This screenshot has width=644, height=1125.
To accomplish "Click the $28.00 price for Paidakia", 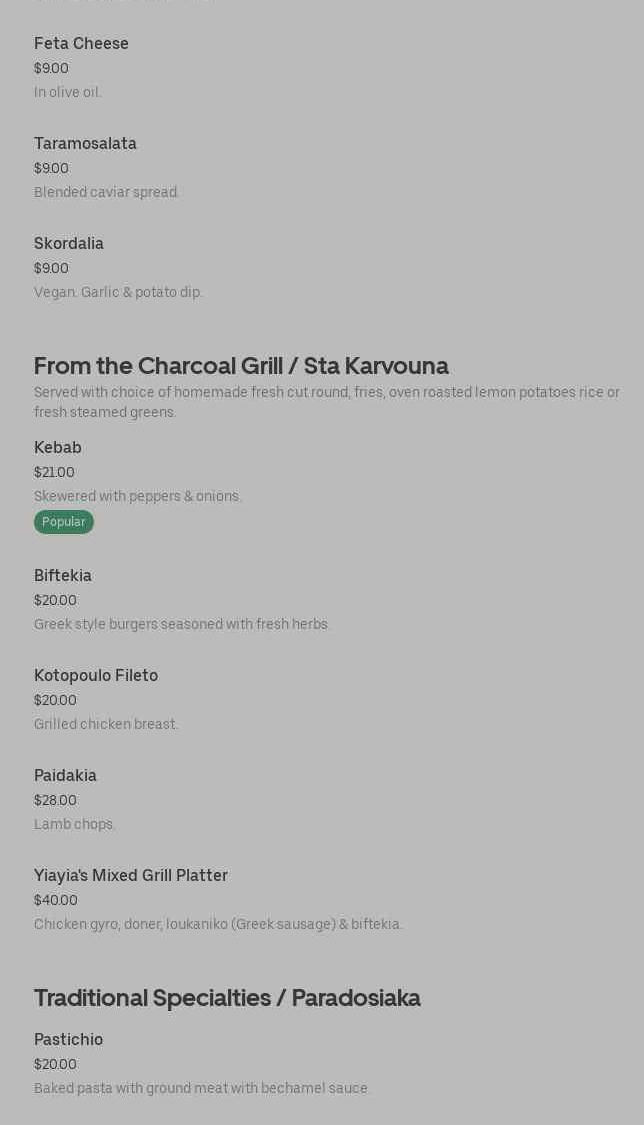I will pos(55,801).
